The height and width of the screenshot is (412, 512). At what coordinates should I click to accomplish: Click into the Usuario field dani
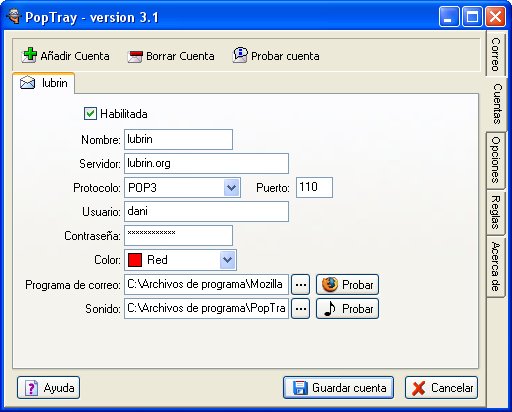(206, 211)
